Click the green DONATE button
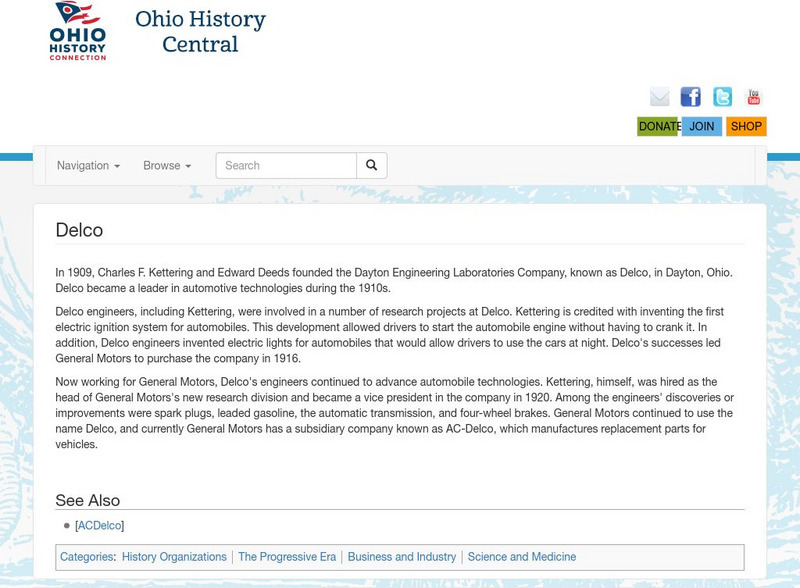Viewport: 800px width, 588px height. click(x=659, y=126)
